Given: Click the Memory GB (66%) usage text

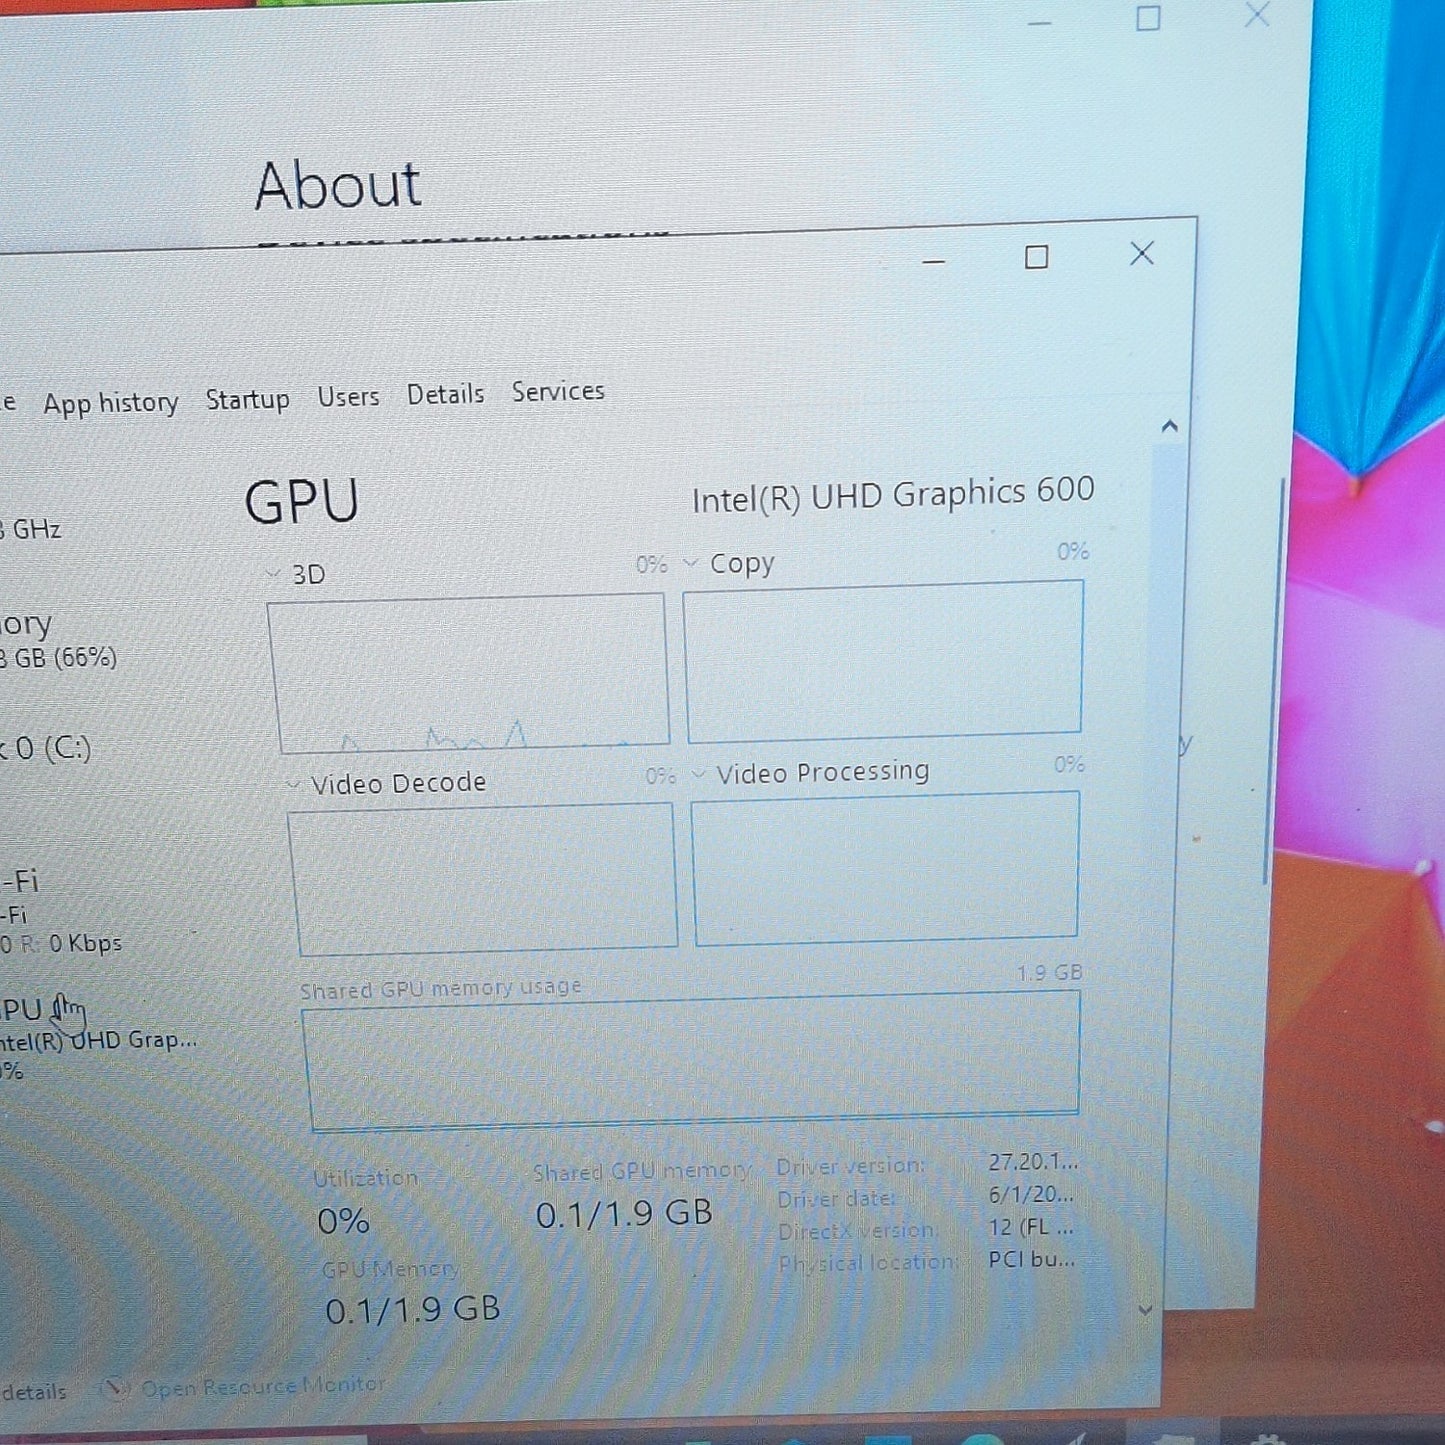Looking at the screenshot, I should [58, 657].
